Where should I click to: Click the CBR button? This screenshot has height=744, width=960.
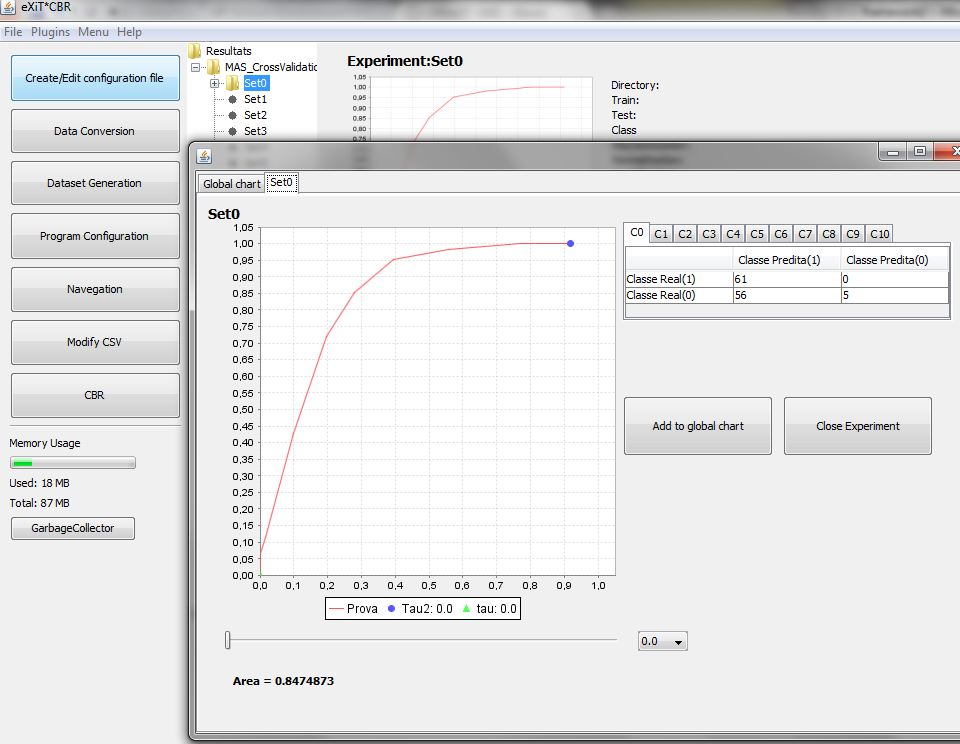95,396
